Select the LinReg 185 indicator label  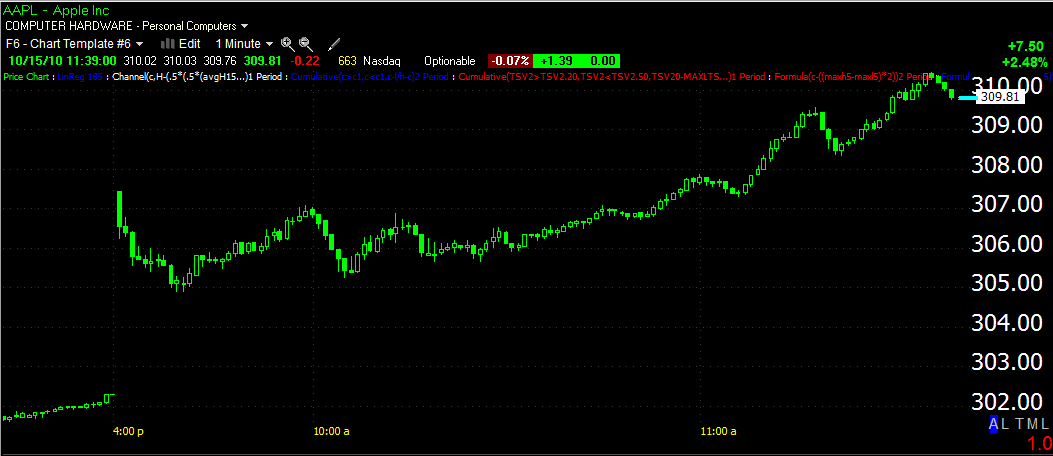click(81, 77)
